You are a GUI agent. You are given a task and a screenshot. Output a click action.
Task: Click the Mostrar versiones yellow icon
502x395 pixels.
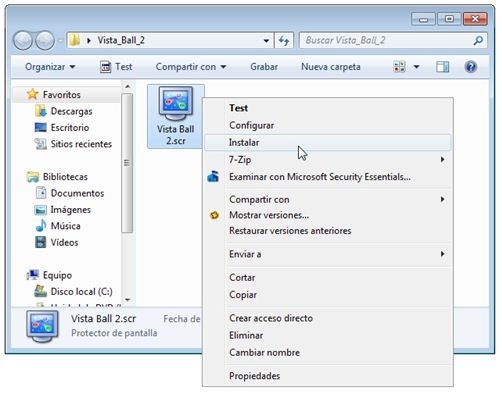pyautogui.click(x=214, y=215)
